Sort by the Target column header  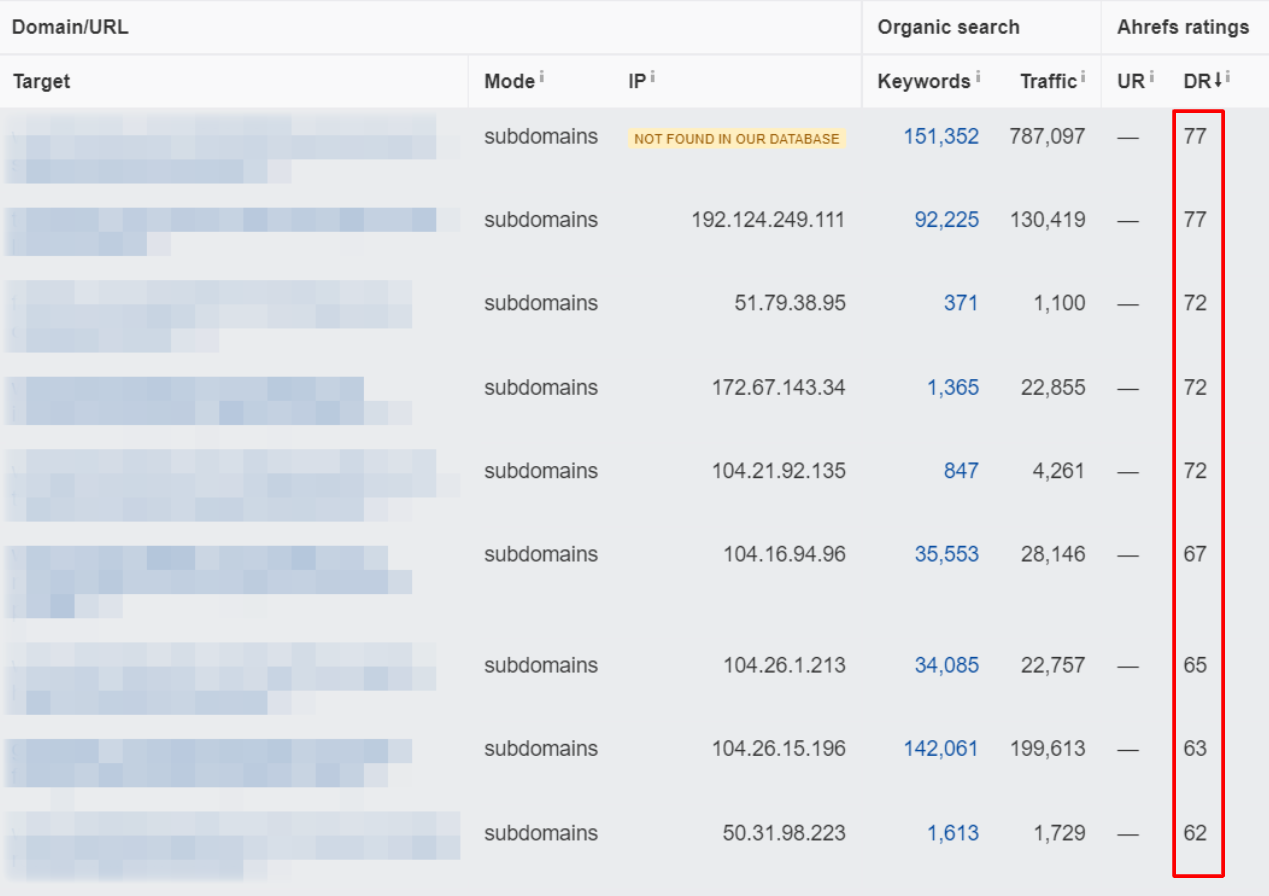(x=42, y=81)
